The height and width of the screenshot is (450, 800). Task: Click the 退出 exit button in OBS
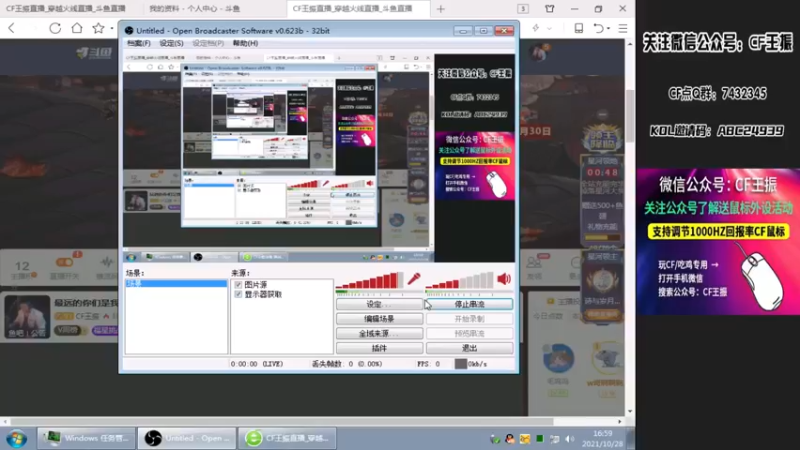pos(469,348)
